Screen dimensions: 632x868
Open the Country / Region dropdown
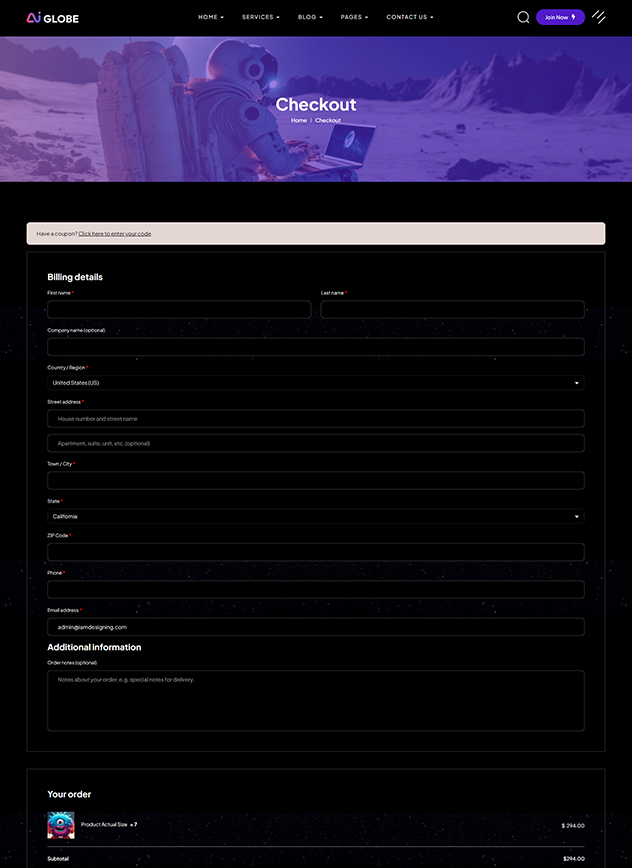tap(316, 383)
